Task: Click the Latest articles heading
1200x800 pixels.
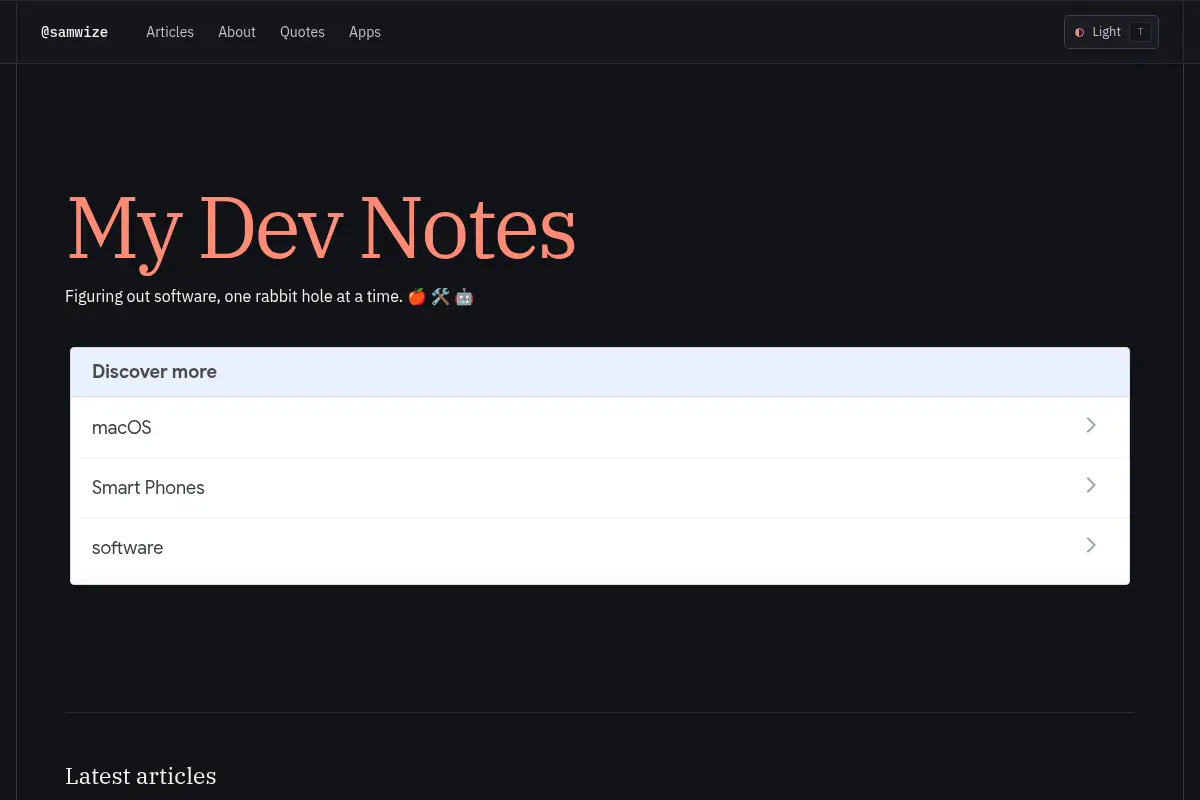Action: (141, 776)
